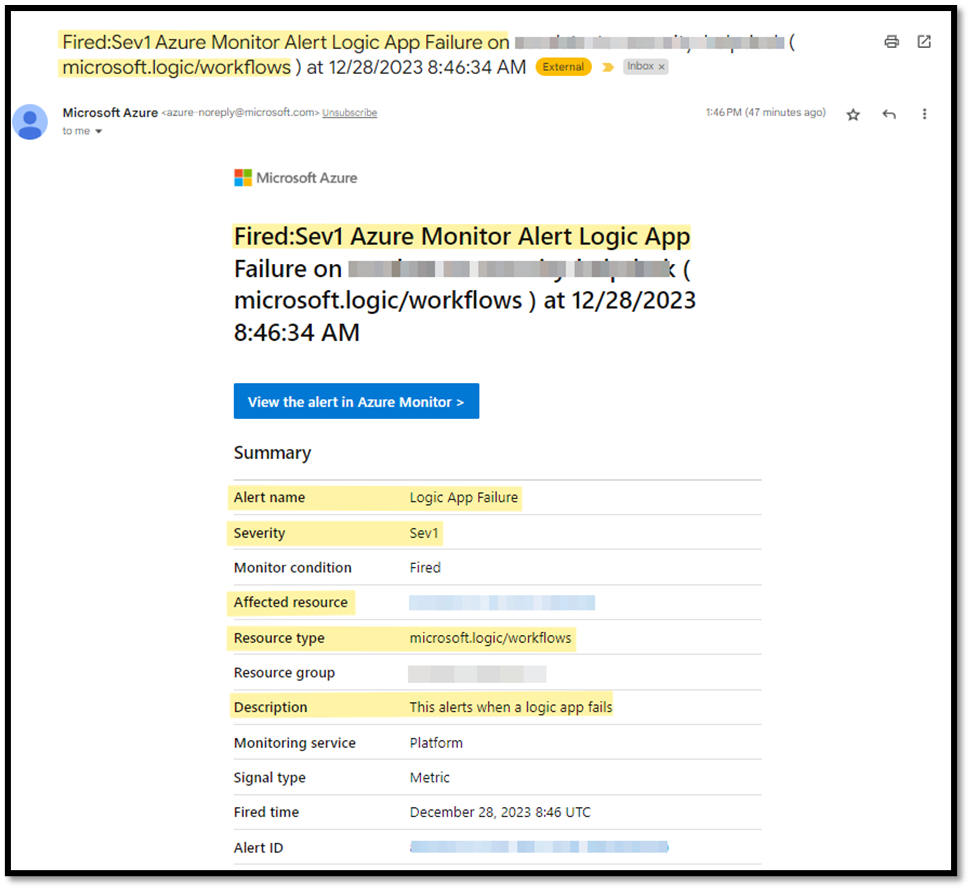The width and height of the screenshot is (970, 889).
Task: Select the Inbox tab label
Action: tap(640, 66)
